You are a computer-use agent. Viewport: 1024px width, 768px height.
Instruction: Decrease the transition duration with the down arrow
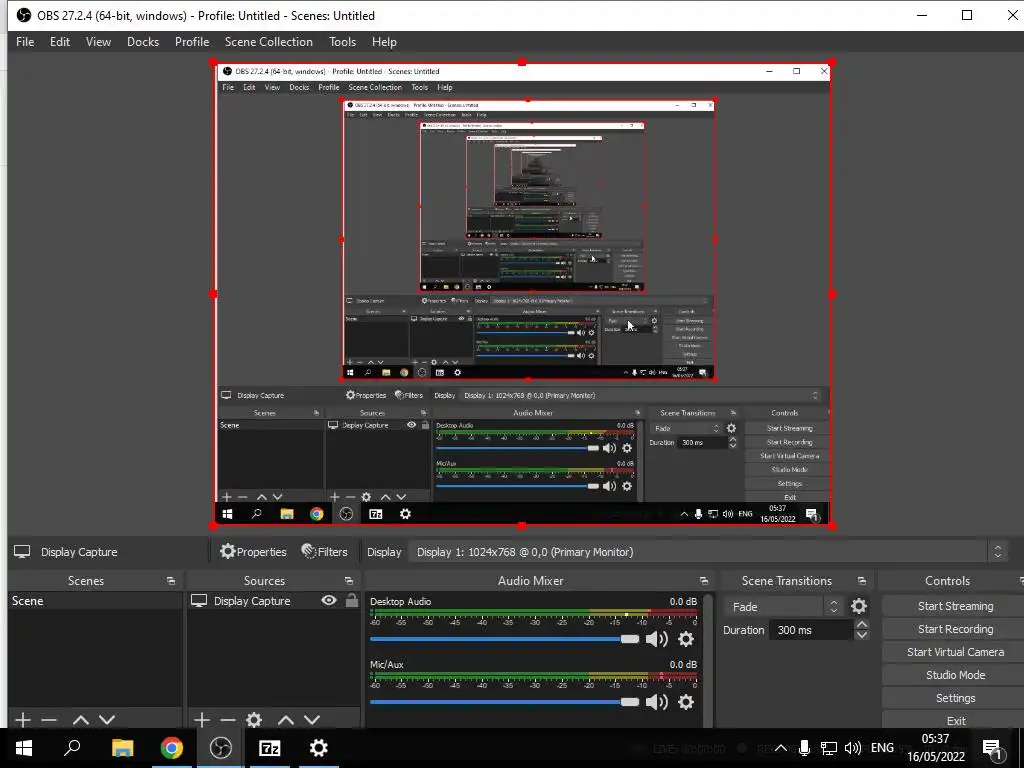pyautogui.click(x=861, y=635)
